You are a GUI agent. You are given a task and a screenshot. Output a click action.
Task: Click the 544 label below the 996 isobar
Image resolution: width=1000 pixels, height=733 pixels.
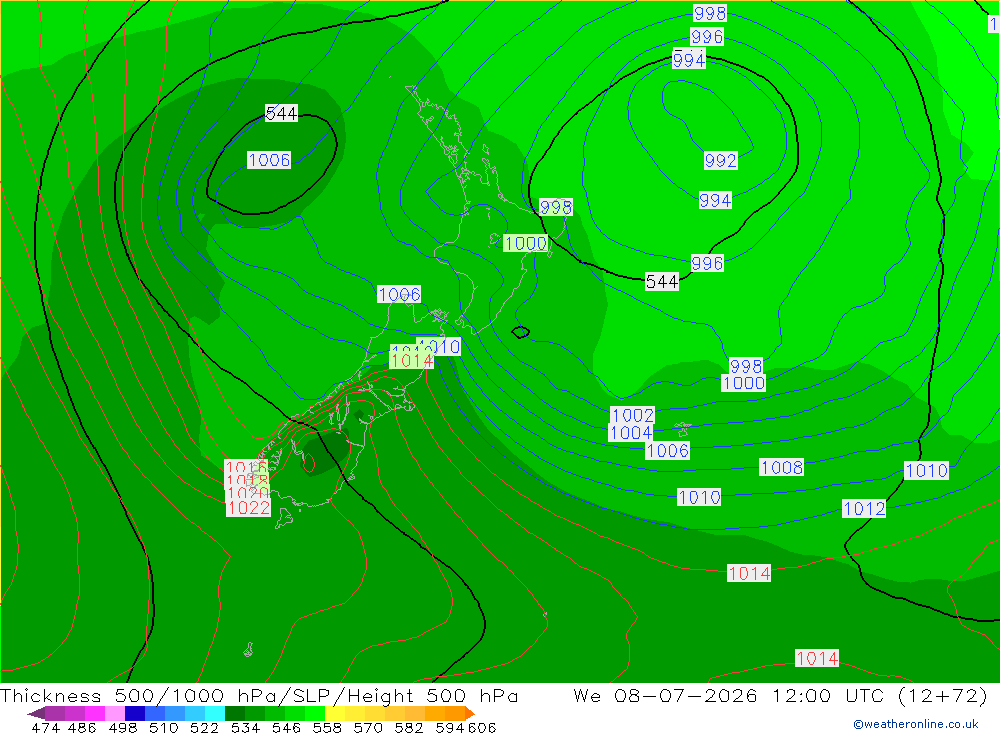pyautogui.click(x=662, y=281)
